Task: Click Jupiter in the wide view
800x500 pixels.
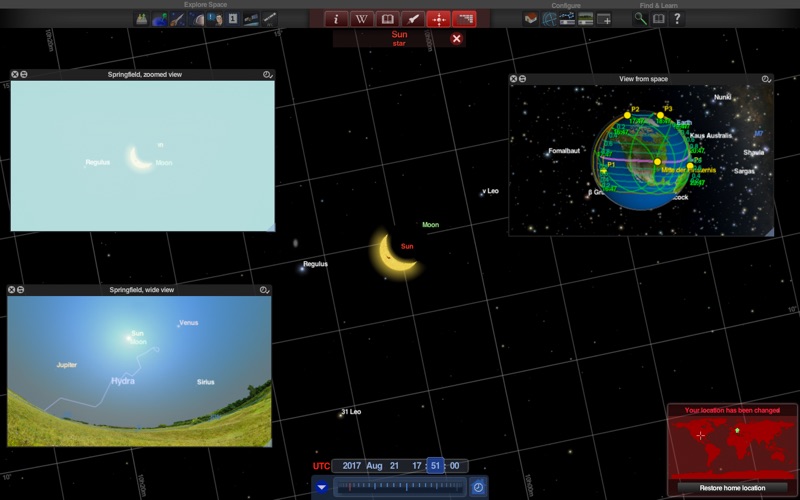Action: [67, 365]
